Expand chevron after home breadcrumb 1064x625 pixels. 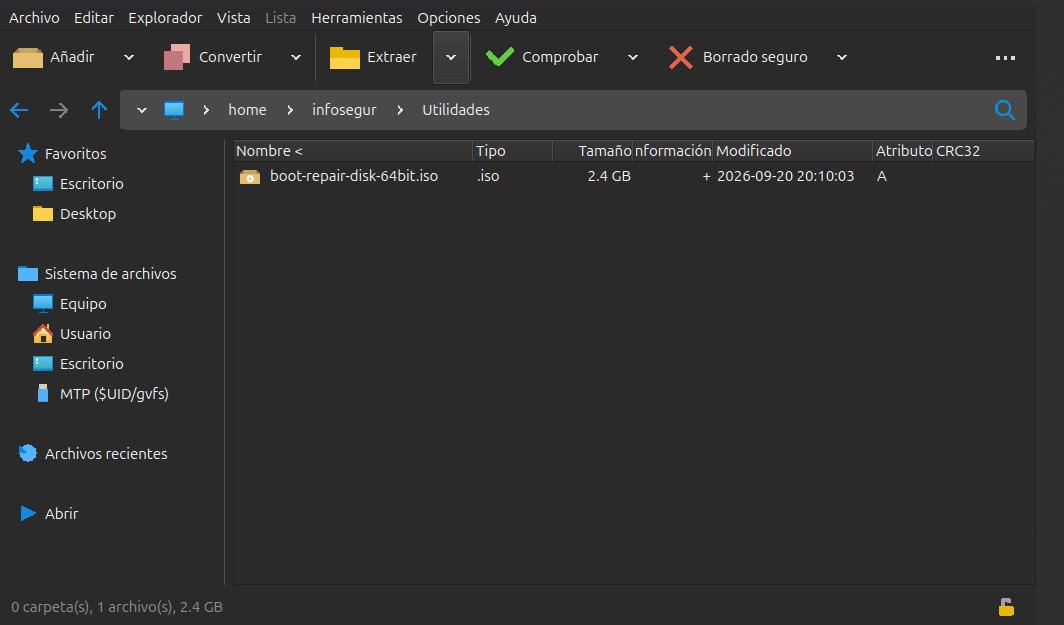290,110
